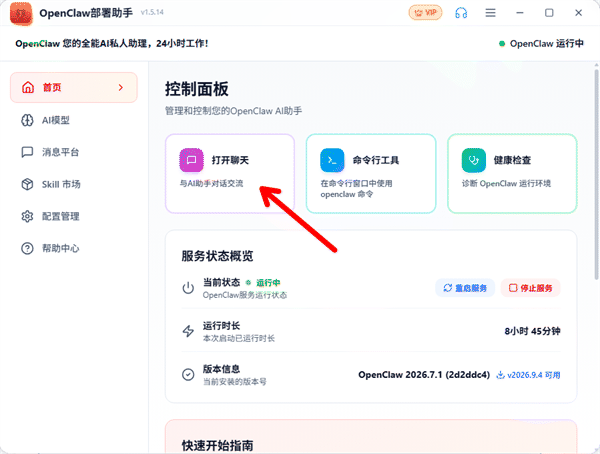Click the house icon beside 首页

28,87
